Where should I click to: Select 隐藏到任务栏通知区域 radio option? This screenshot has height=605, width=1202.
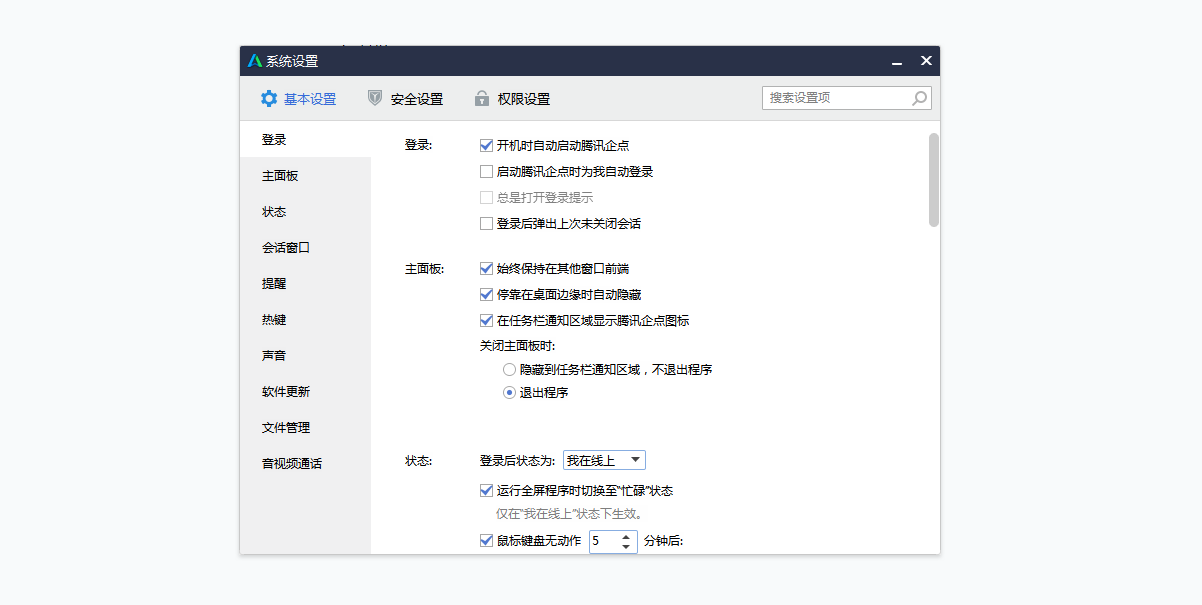point(509,369)
